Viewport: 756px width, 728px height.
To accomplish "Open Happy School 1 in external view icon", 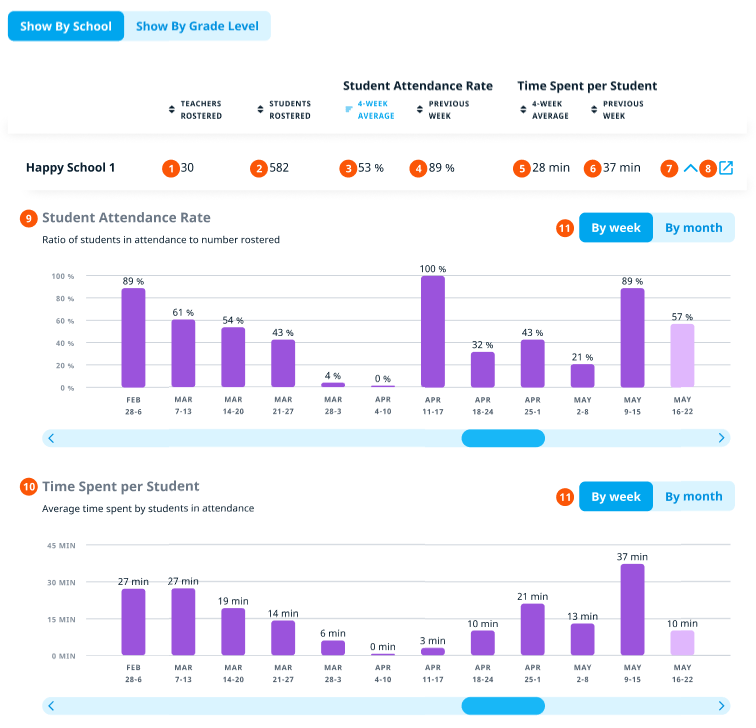I will pyautogui.click(x=726, y=168).
